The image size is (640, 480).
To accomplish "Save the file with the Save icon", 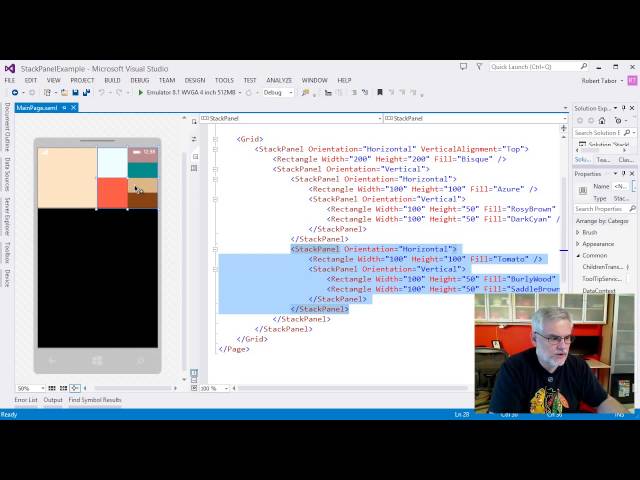I will pos(75,93).
